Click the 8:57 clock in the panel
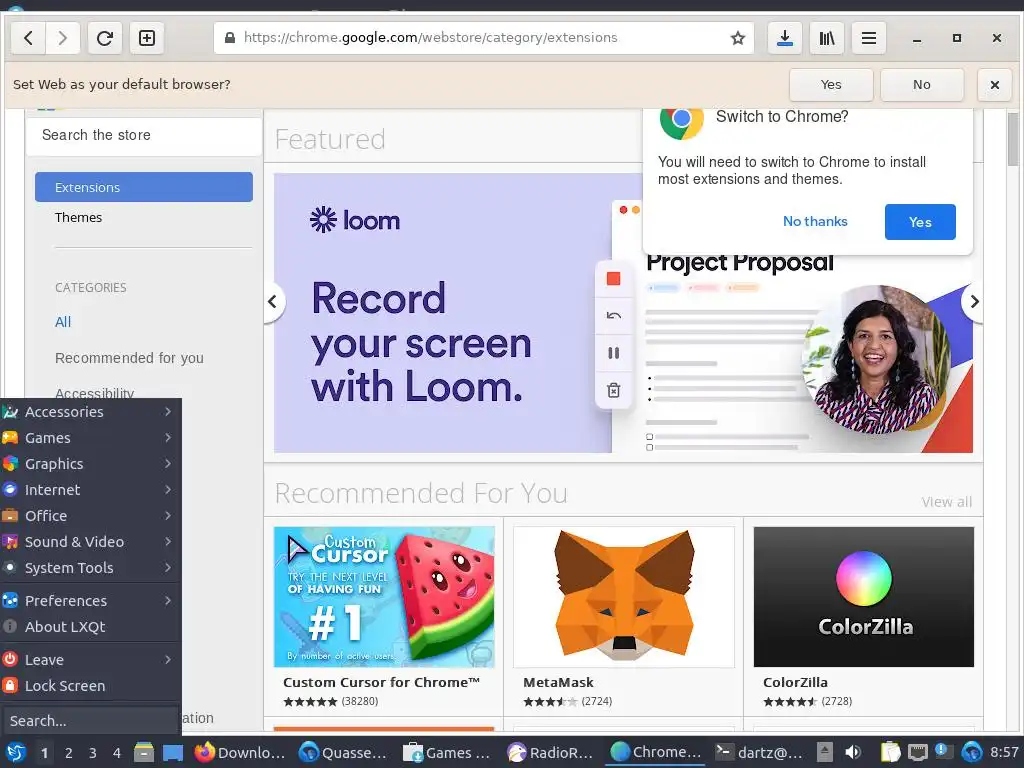The width and height of the screenshot is (1024, 768). tap(1004, 752)
